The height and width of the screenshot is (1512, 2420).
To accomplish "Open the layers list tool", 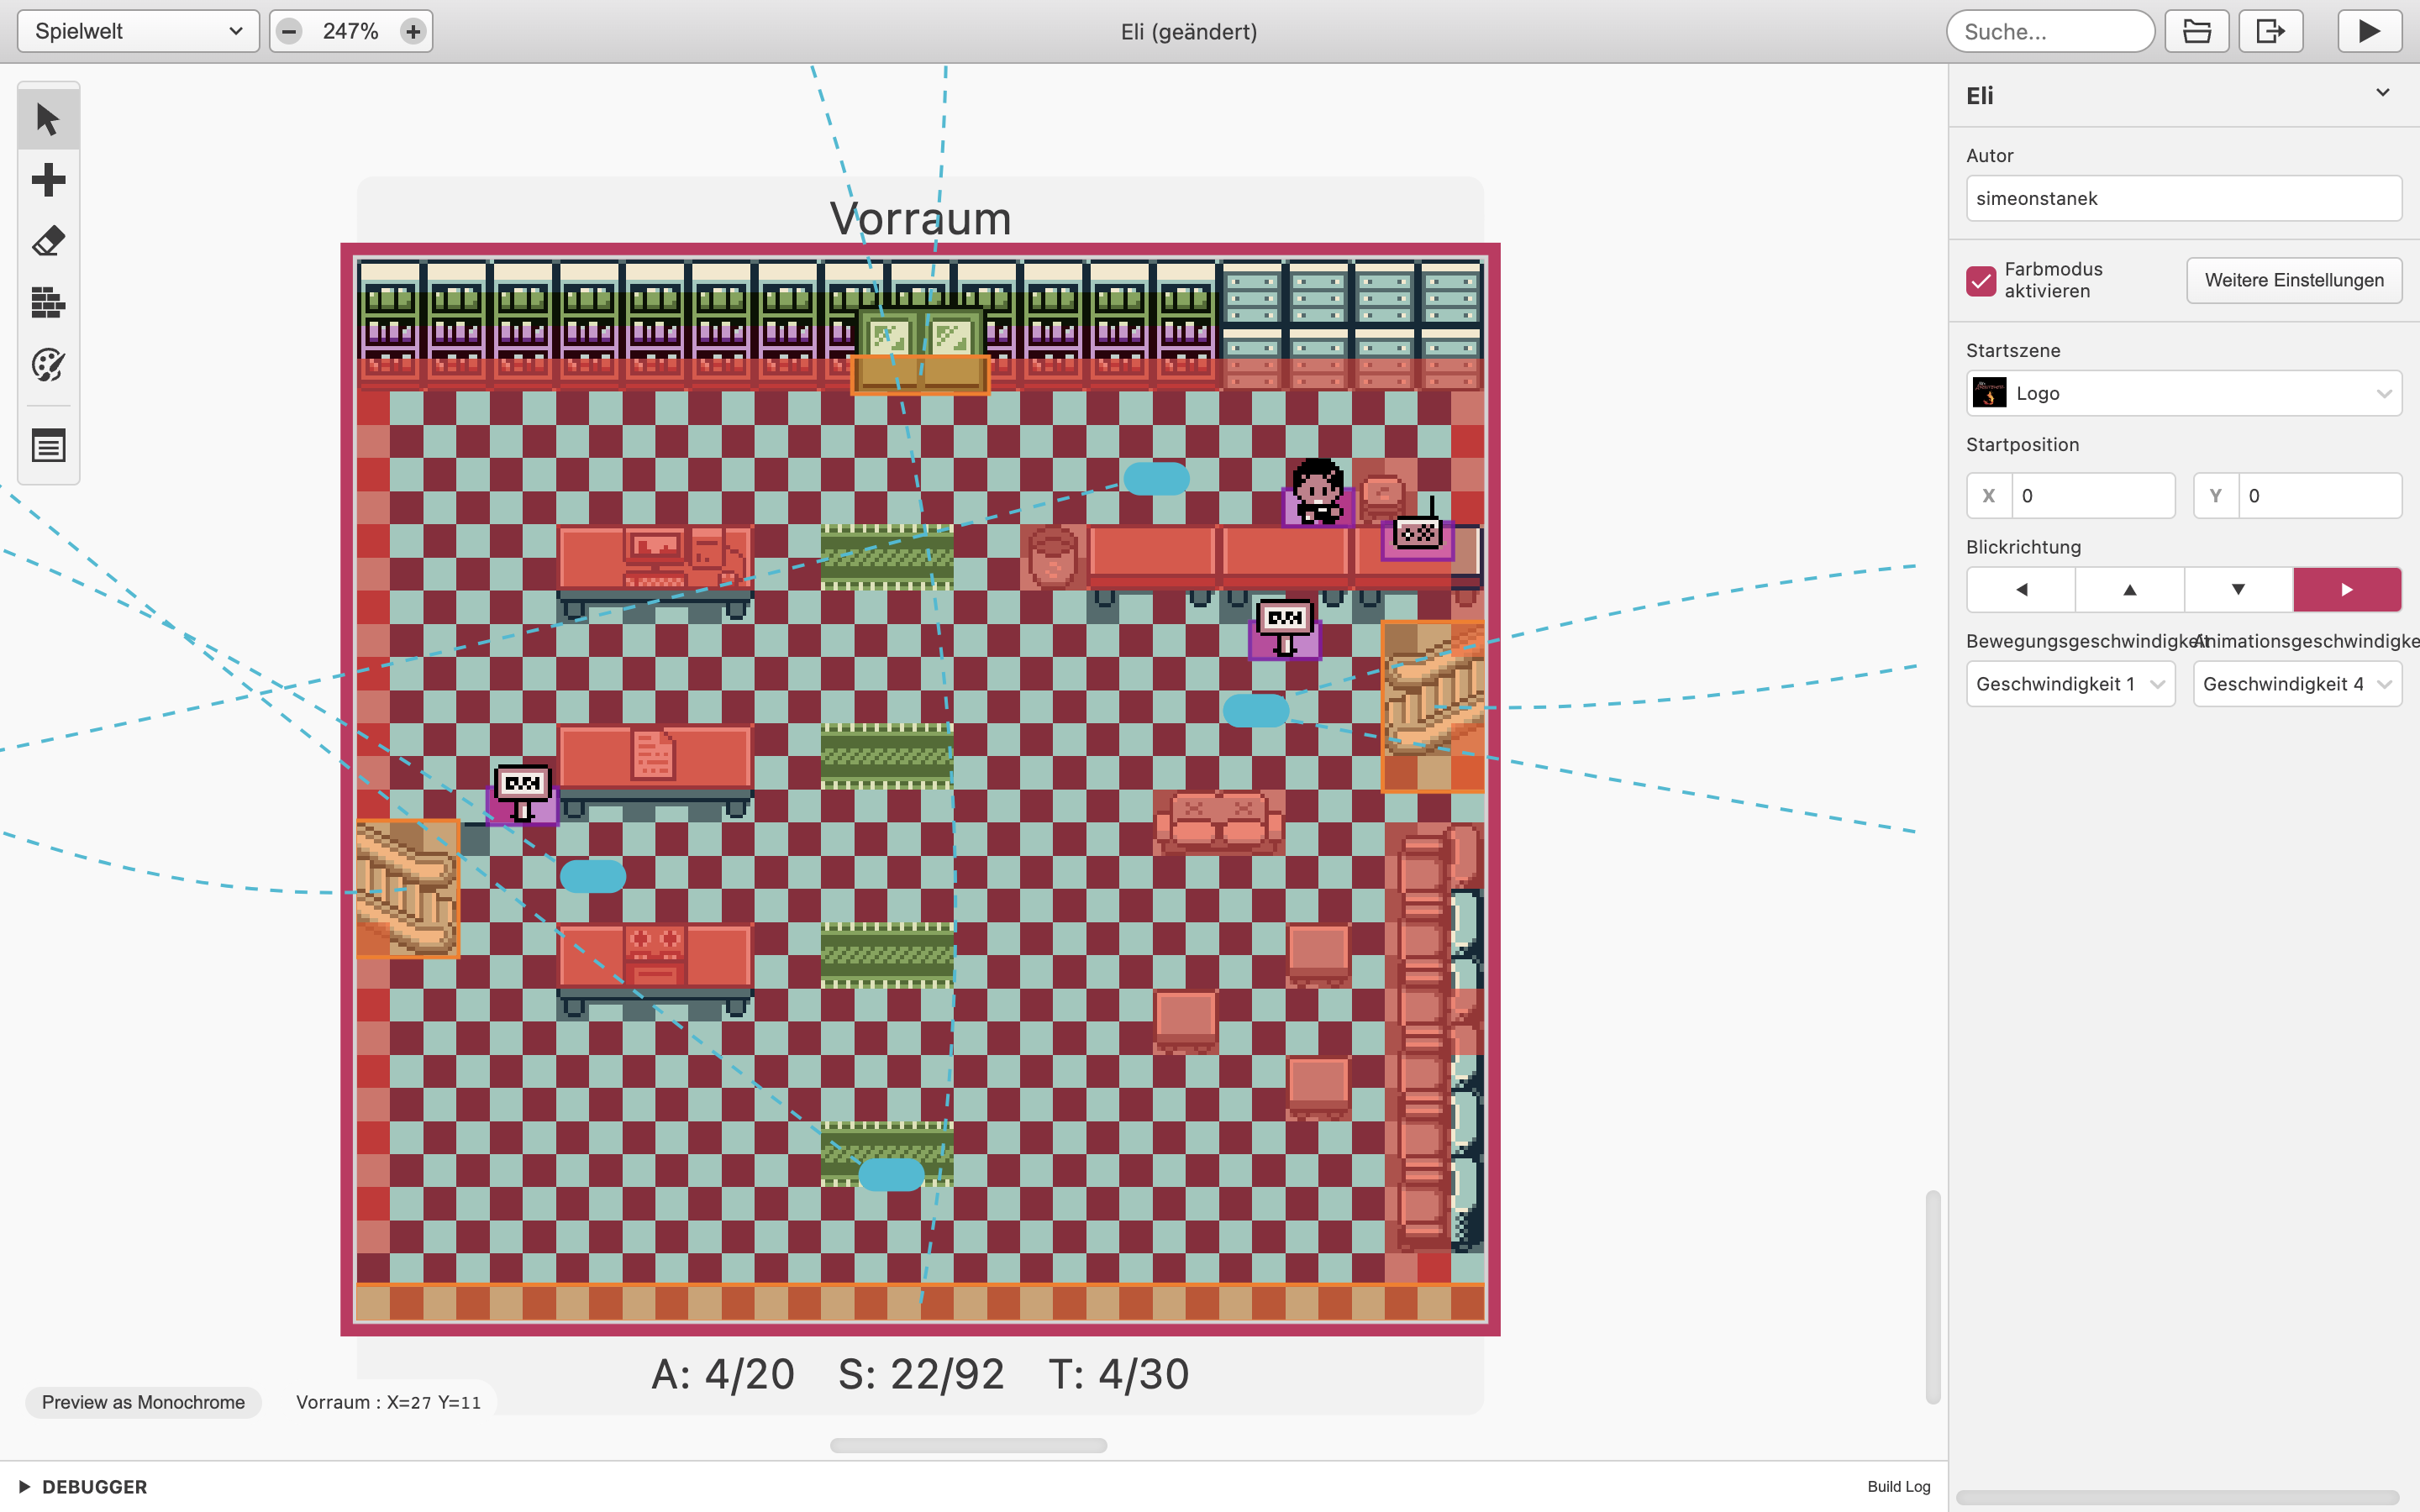I will point(48,445).
